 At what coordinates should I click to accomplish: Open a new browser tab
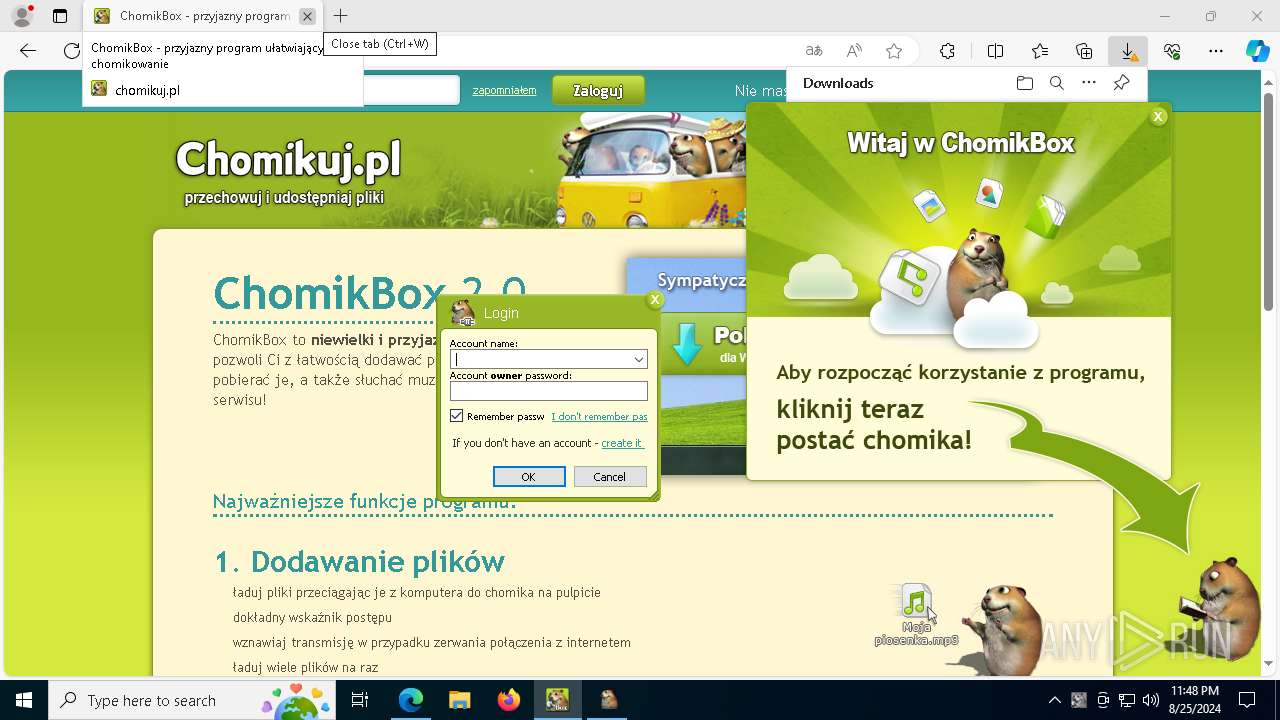(340, 16)
